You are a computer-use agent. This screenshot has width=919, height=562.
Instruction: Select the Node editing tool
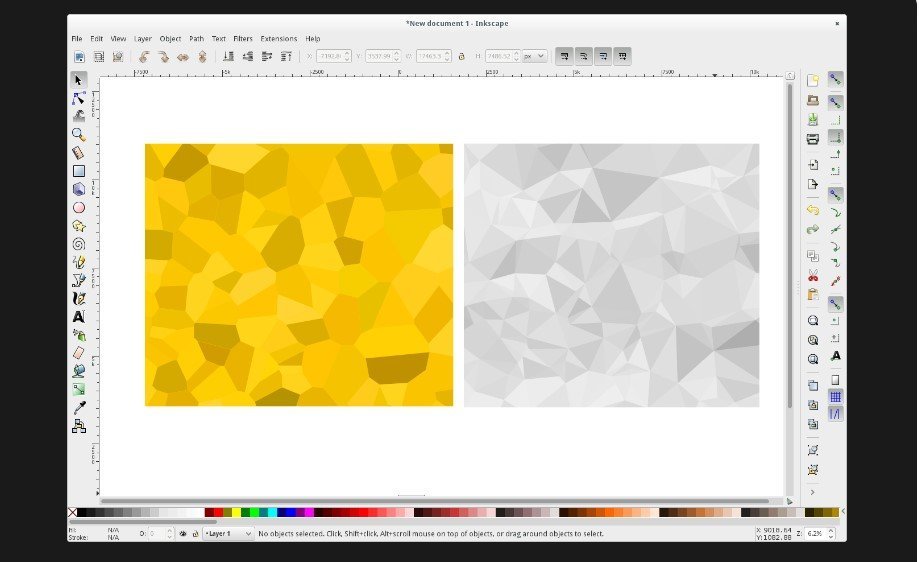point(78,98)
